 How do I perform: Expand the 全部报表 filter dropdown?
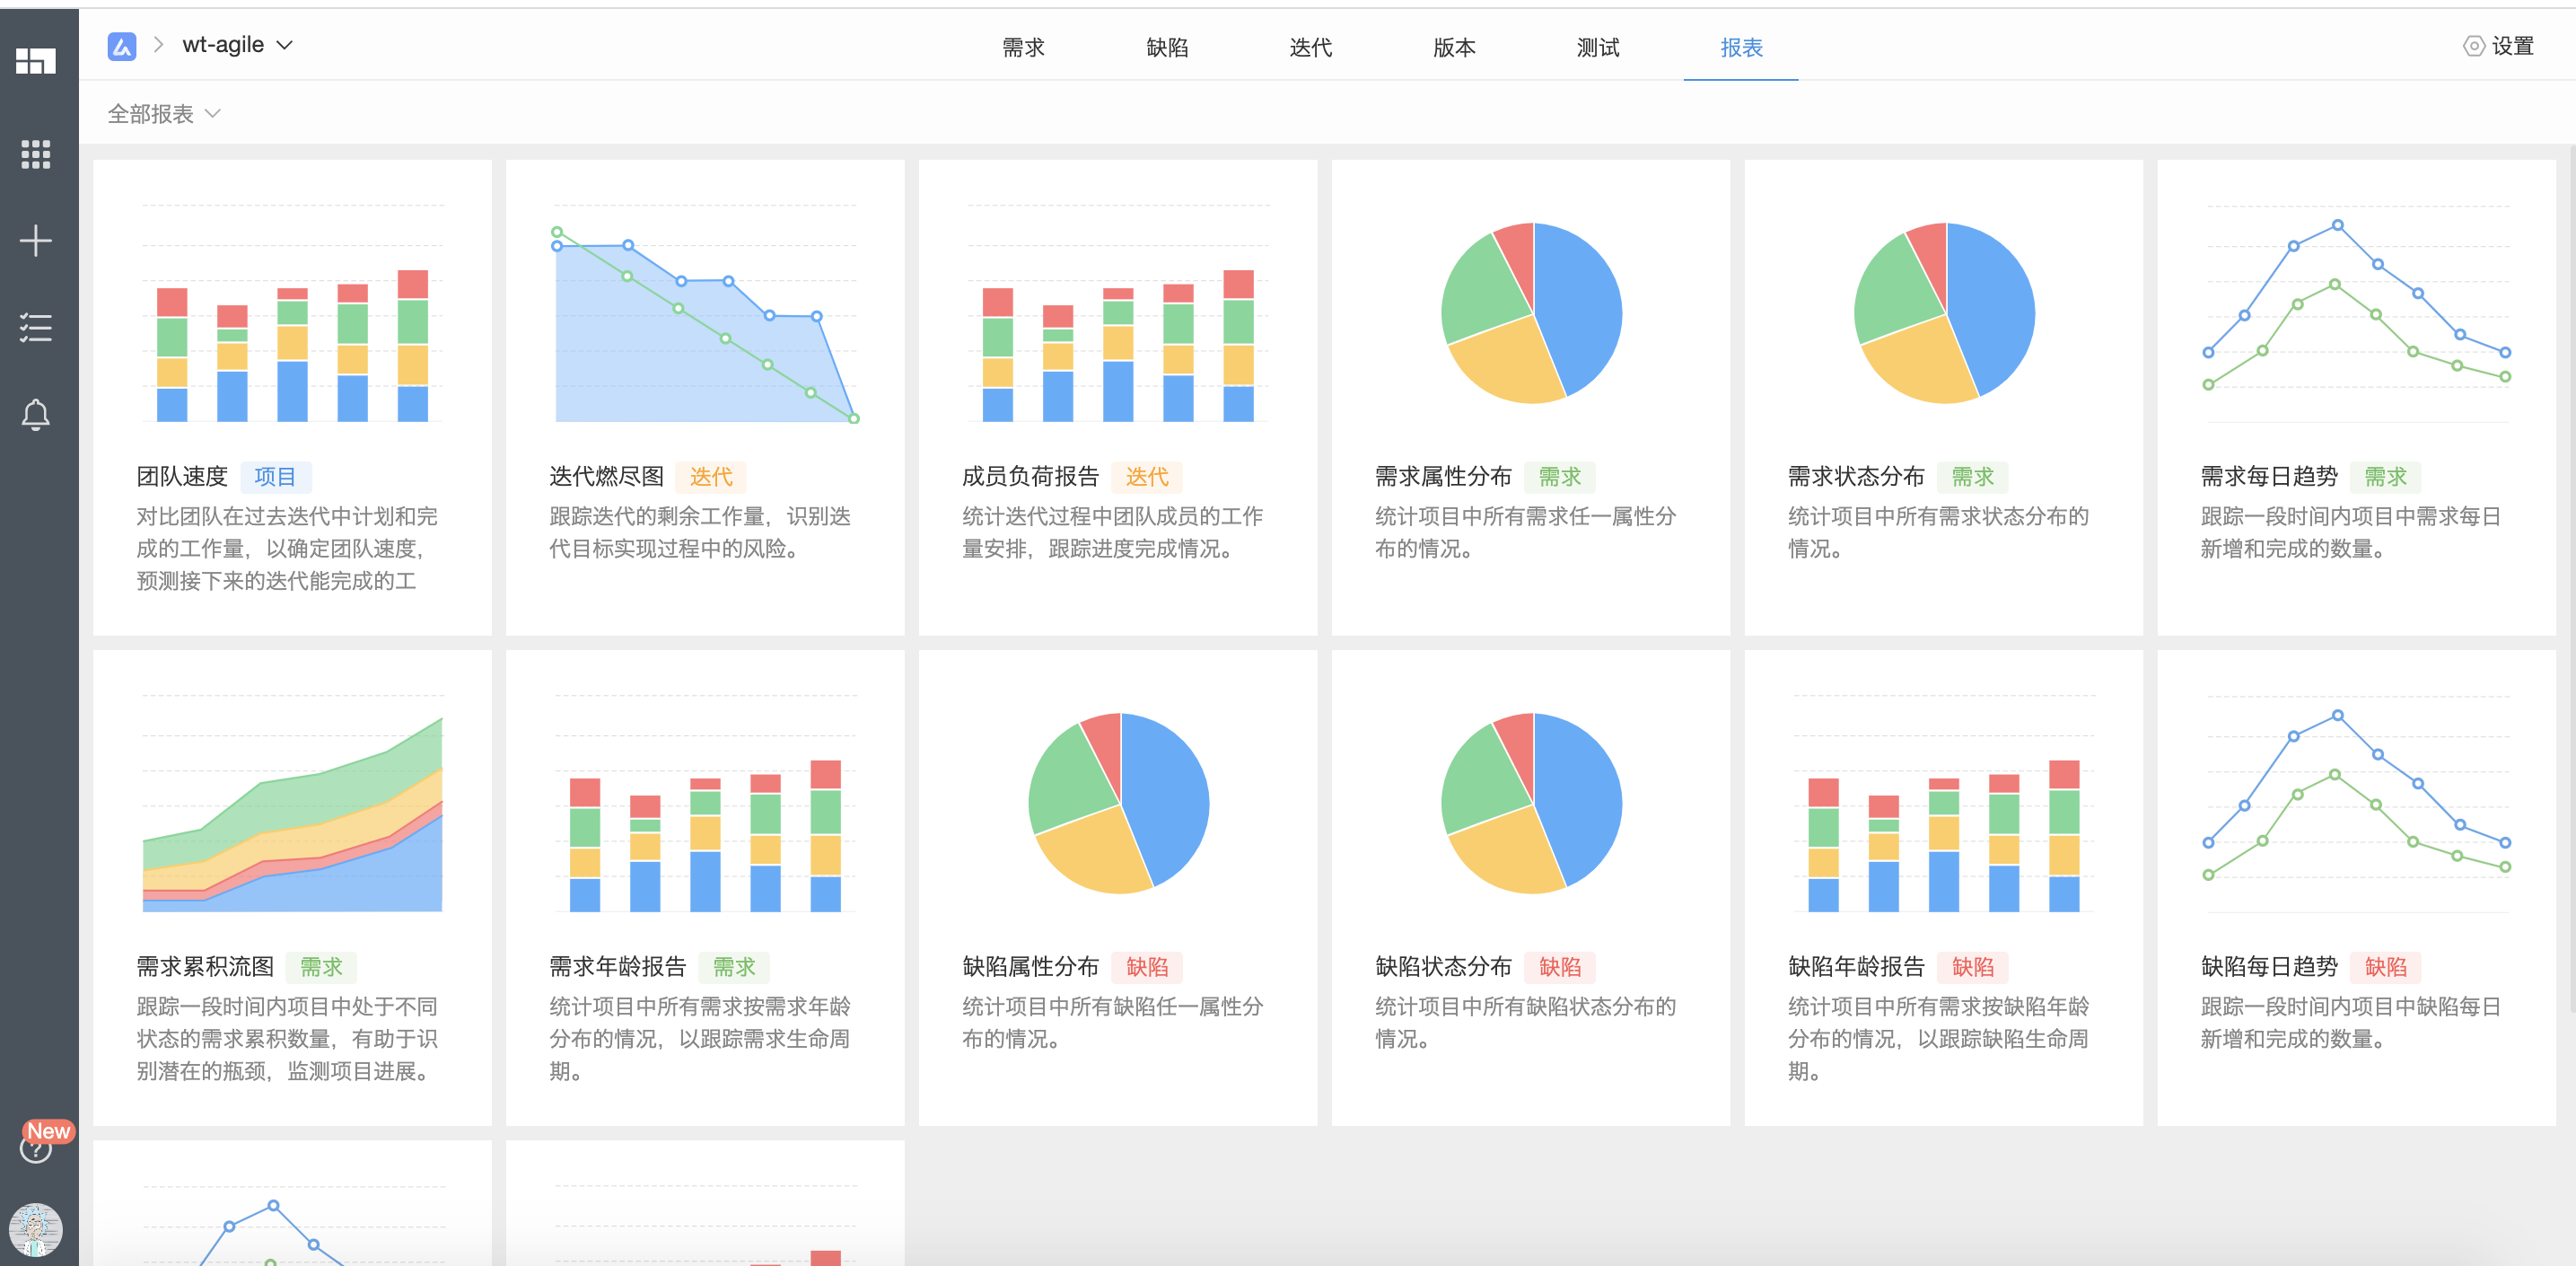point(164,114)
